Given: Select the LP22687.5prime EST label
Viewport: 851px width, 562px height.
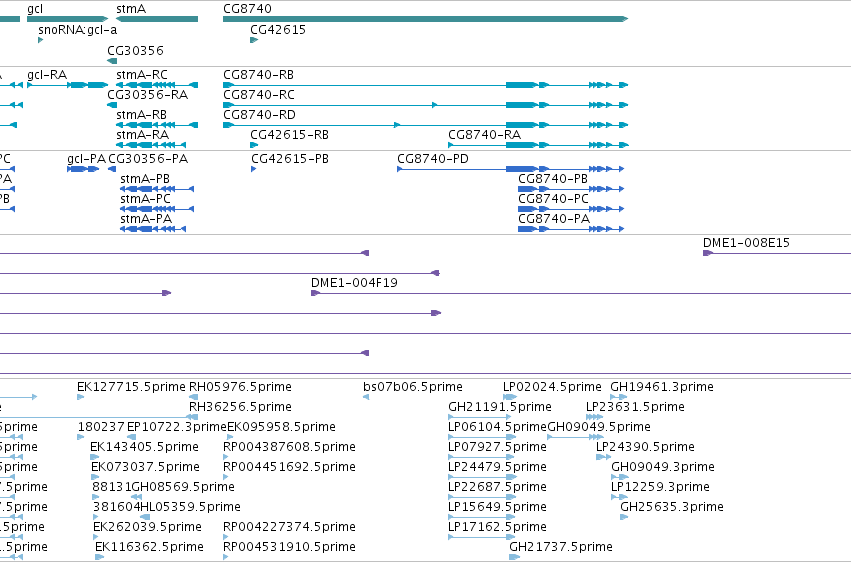Looking at the screenshot, I should click(497, 487).
